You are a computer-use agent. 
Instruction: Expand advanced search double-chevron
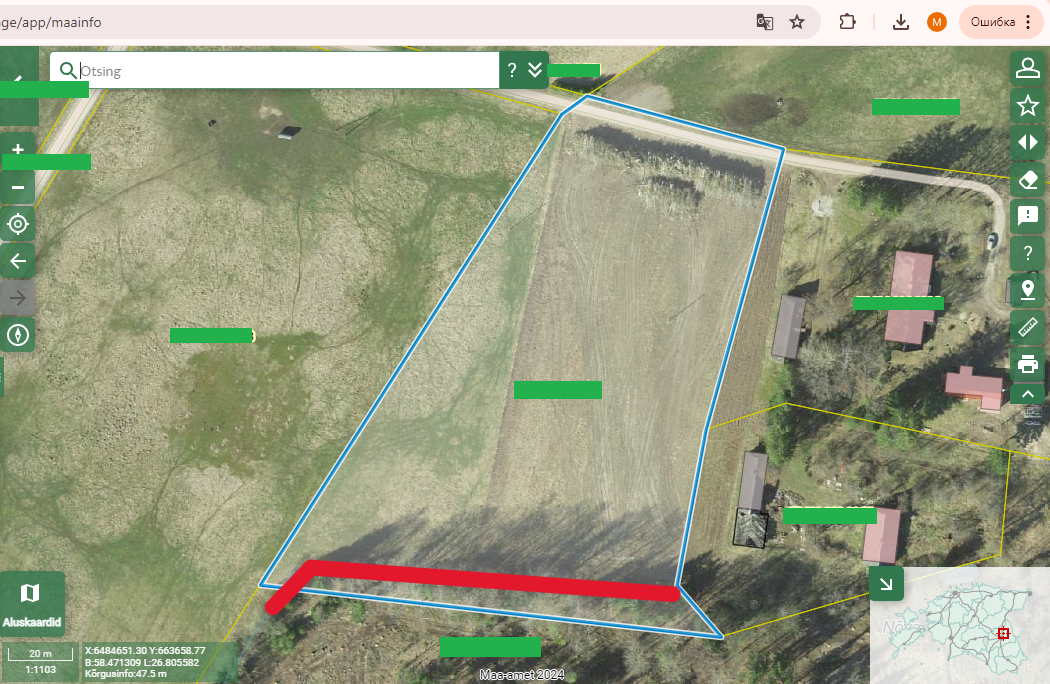click(535, 70)
